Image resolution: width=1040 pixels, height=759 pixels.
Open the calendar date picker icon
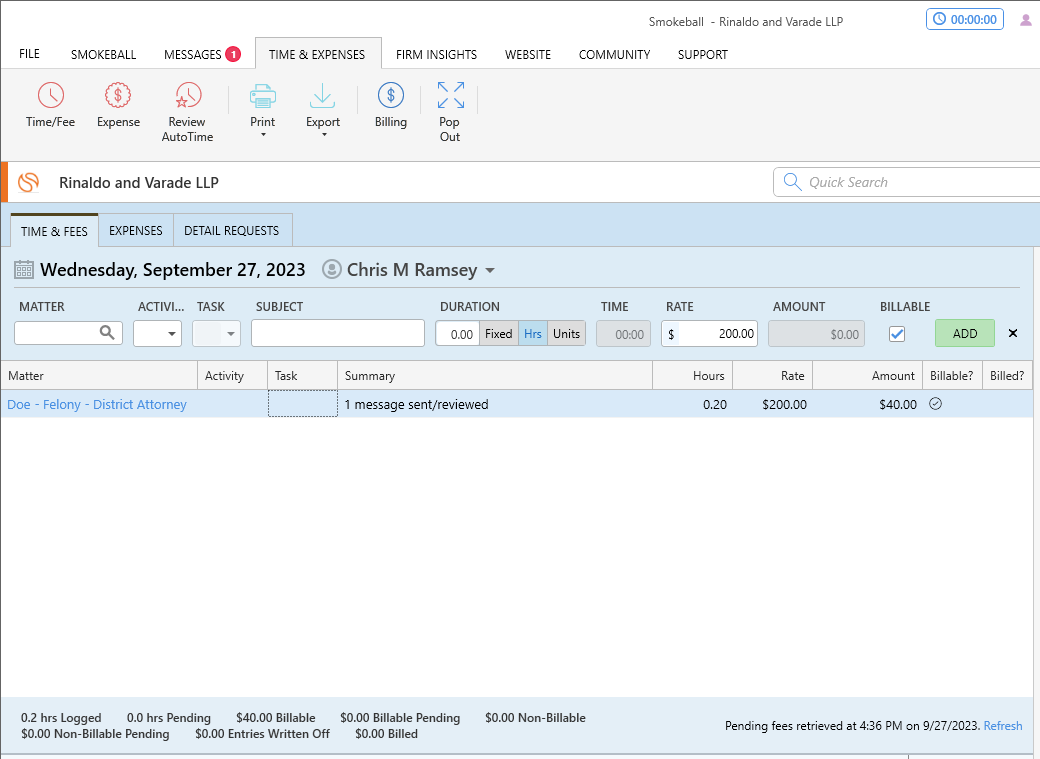24,270
